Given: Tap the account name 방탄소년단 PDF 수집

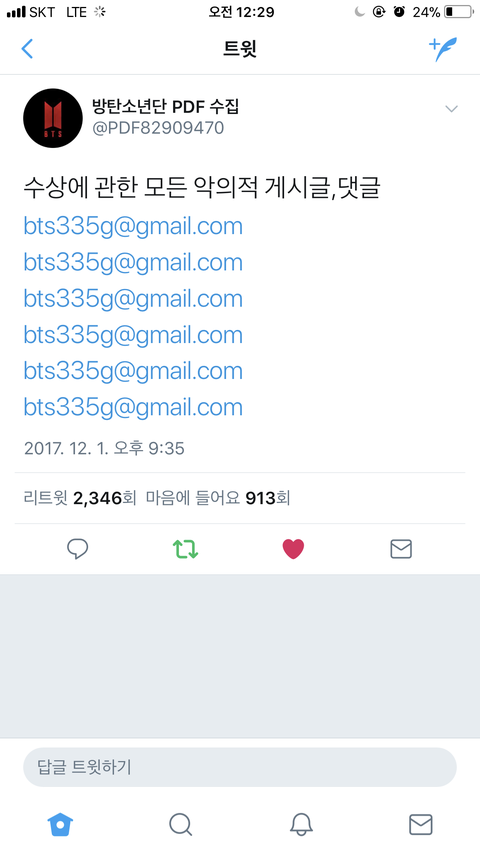Looking at the screenshot, I should (165, 106).
